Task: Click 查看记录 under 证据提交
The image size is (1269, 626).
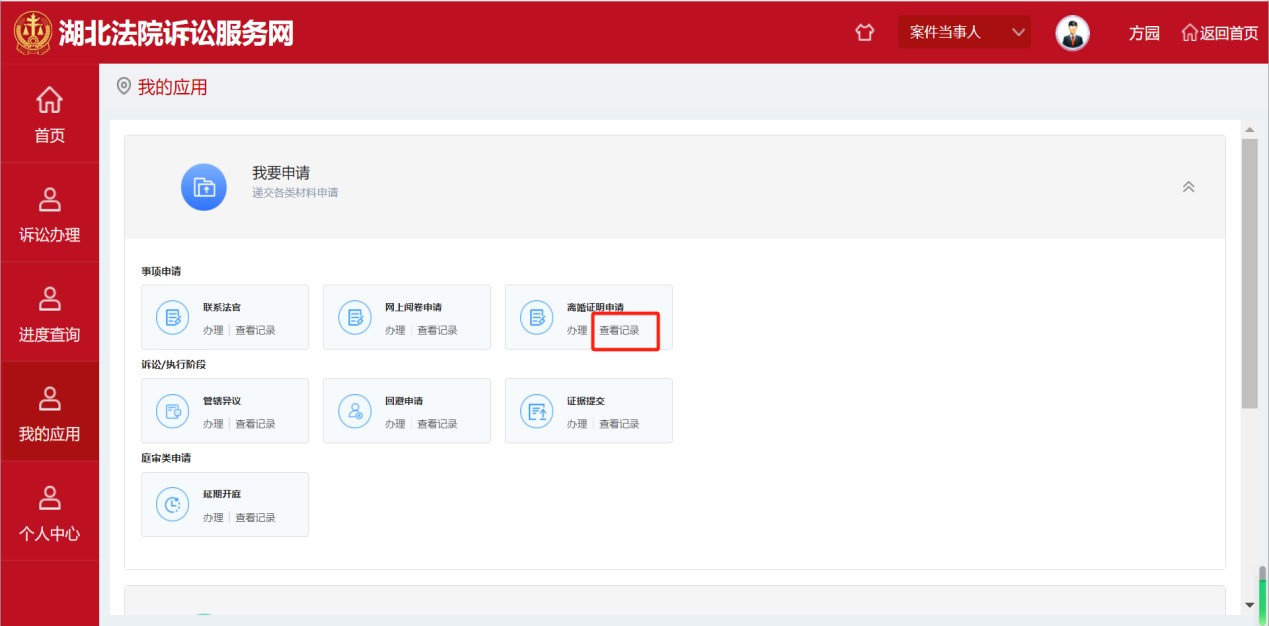Action: point(619,424)
